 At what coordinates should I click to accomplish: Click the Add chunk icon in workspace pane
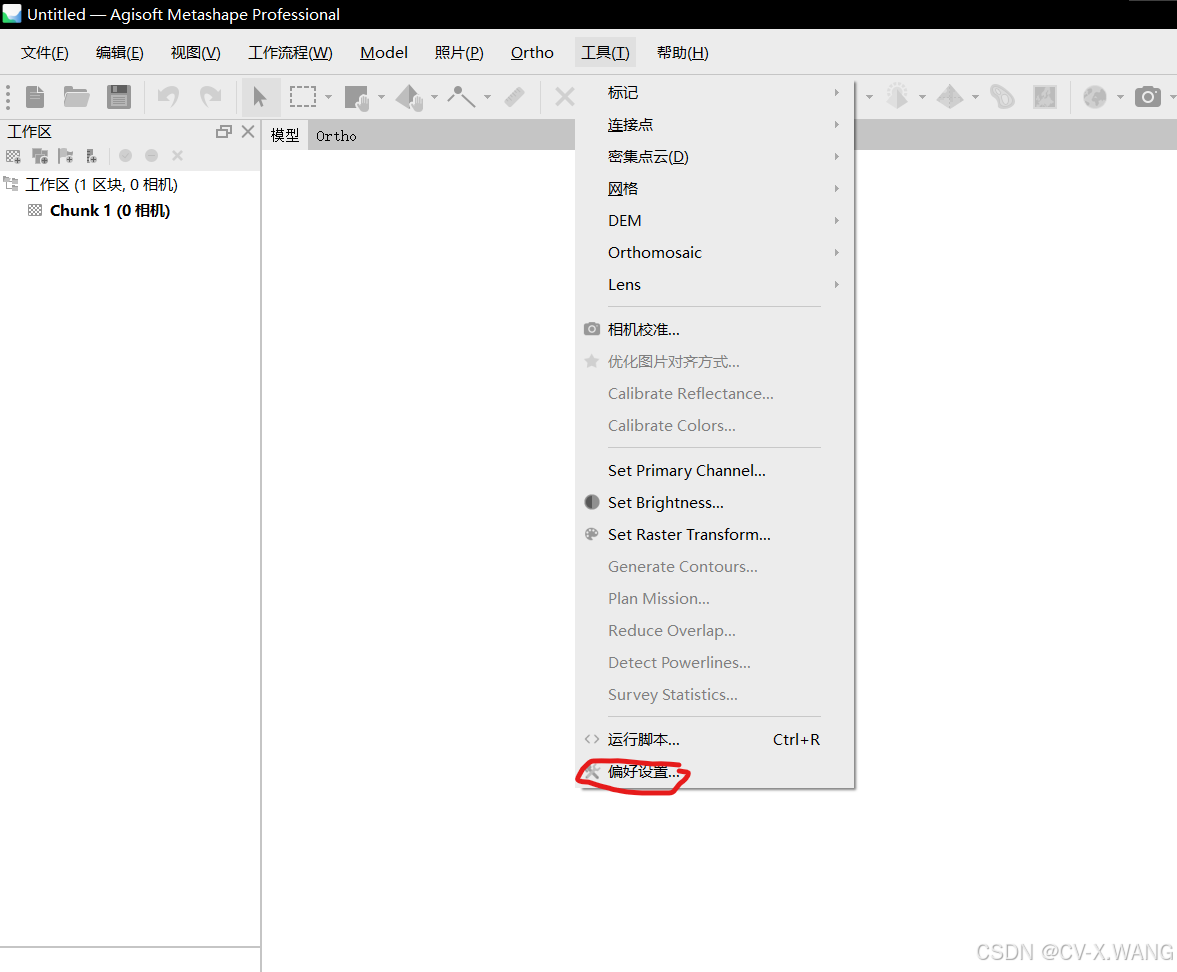click(14, 156)
